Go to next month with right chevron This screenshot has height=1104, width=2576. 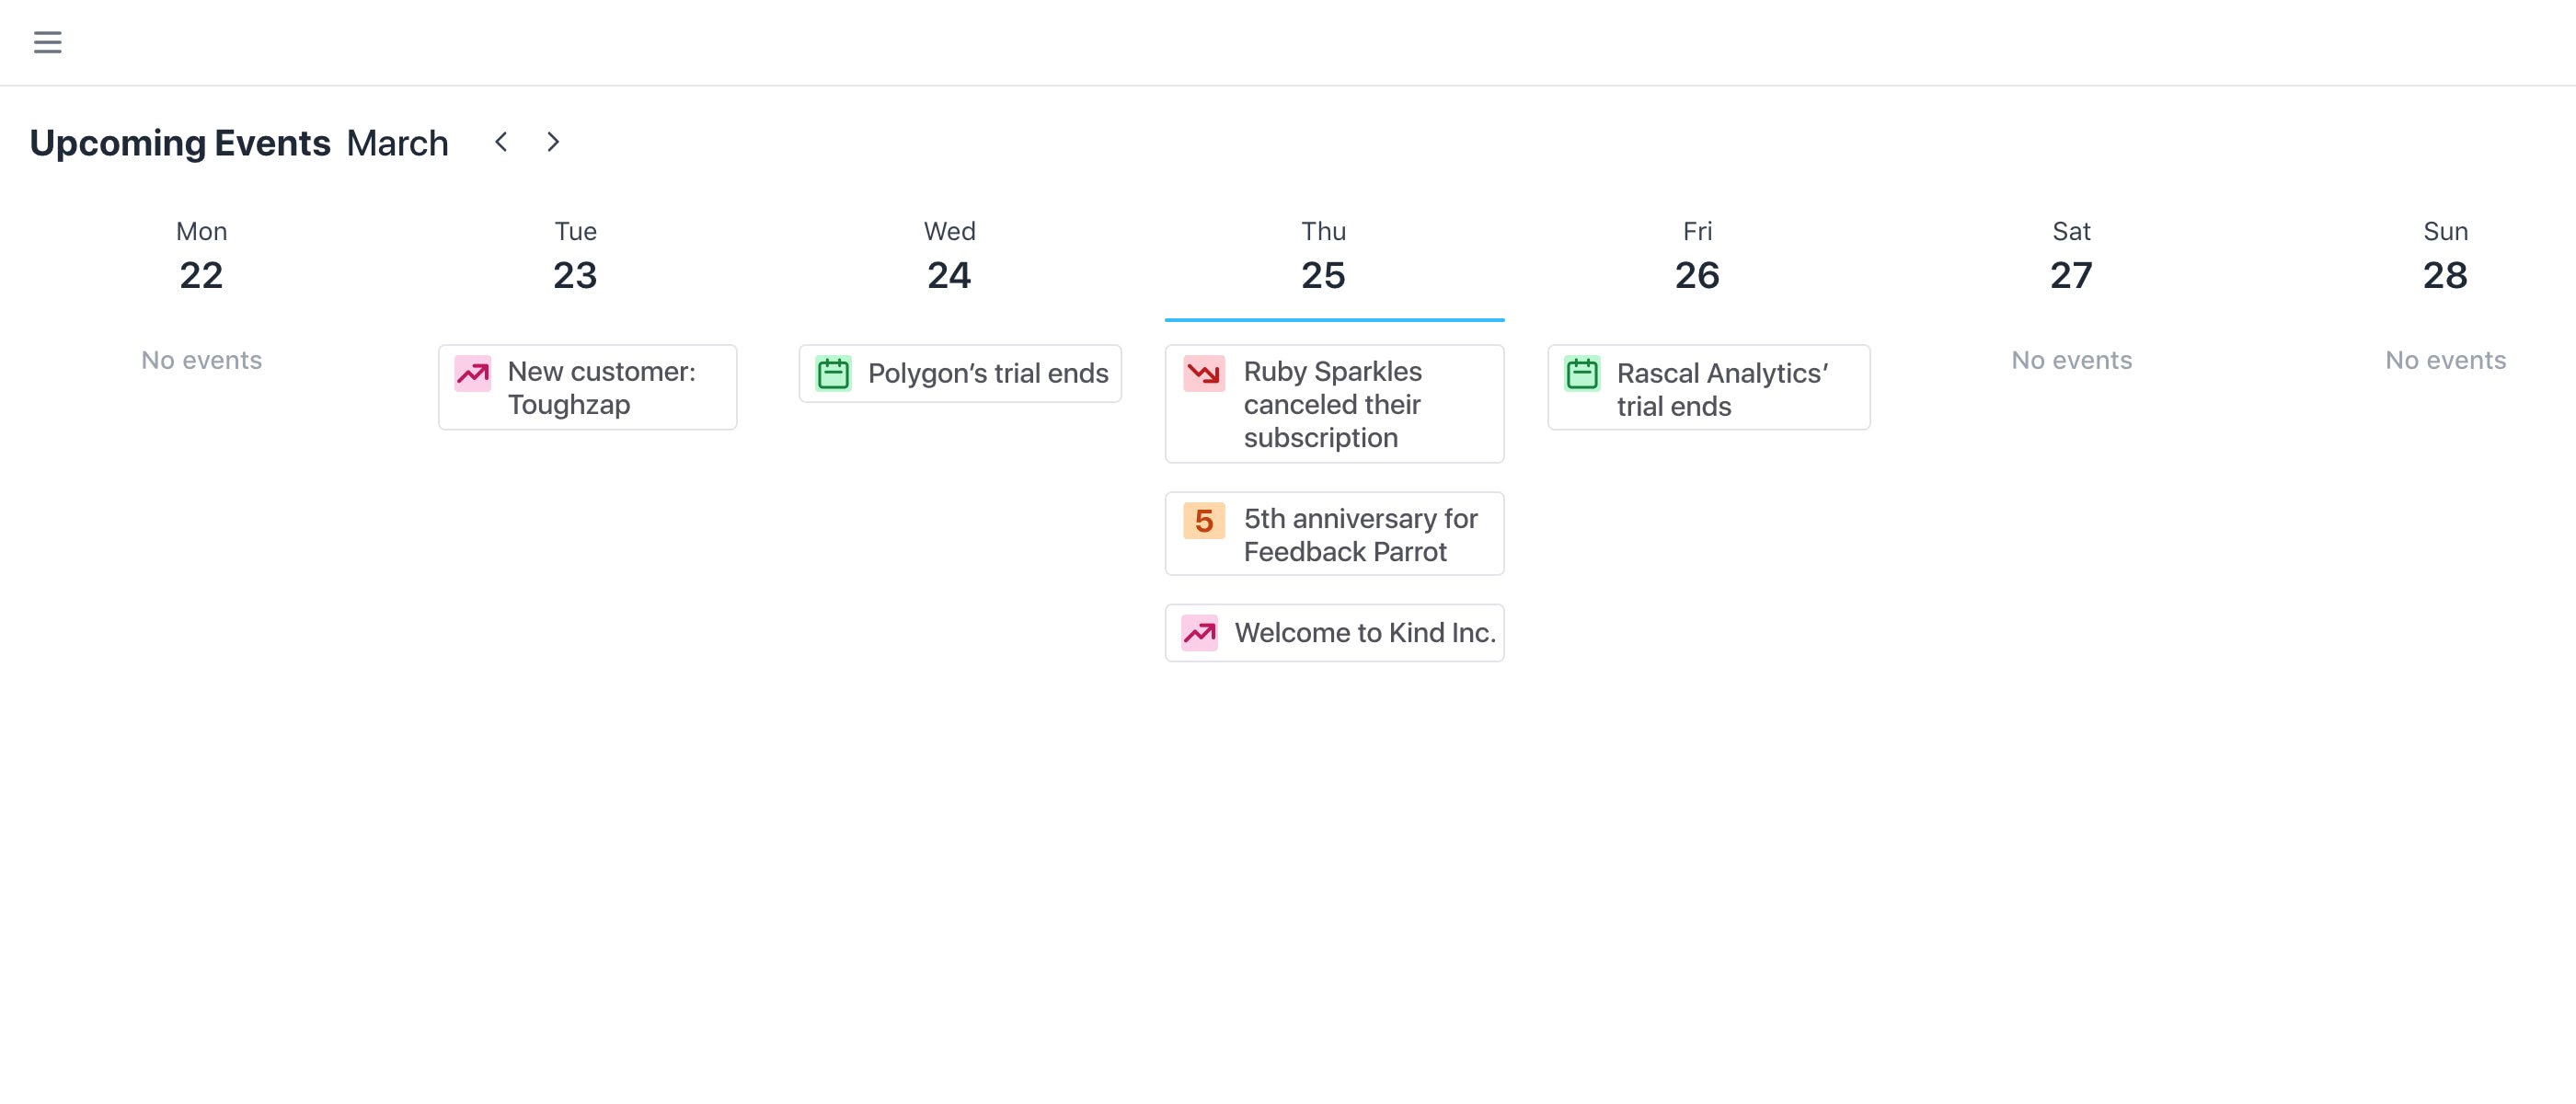click(553, 142)
